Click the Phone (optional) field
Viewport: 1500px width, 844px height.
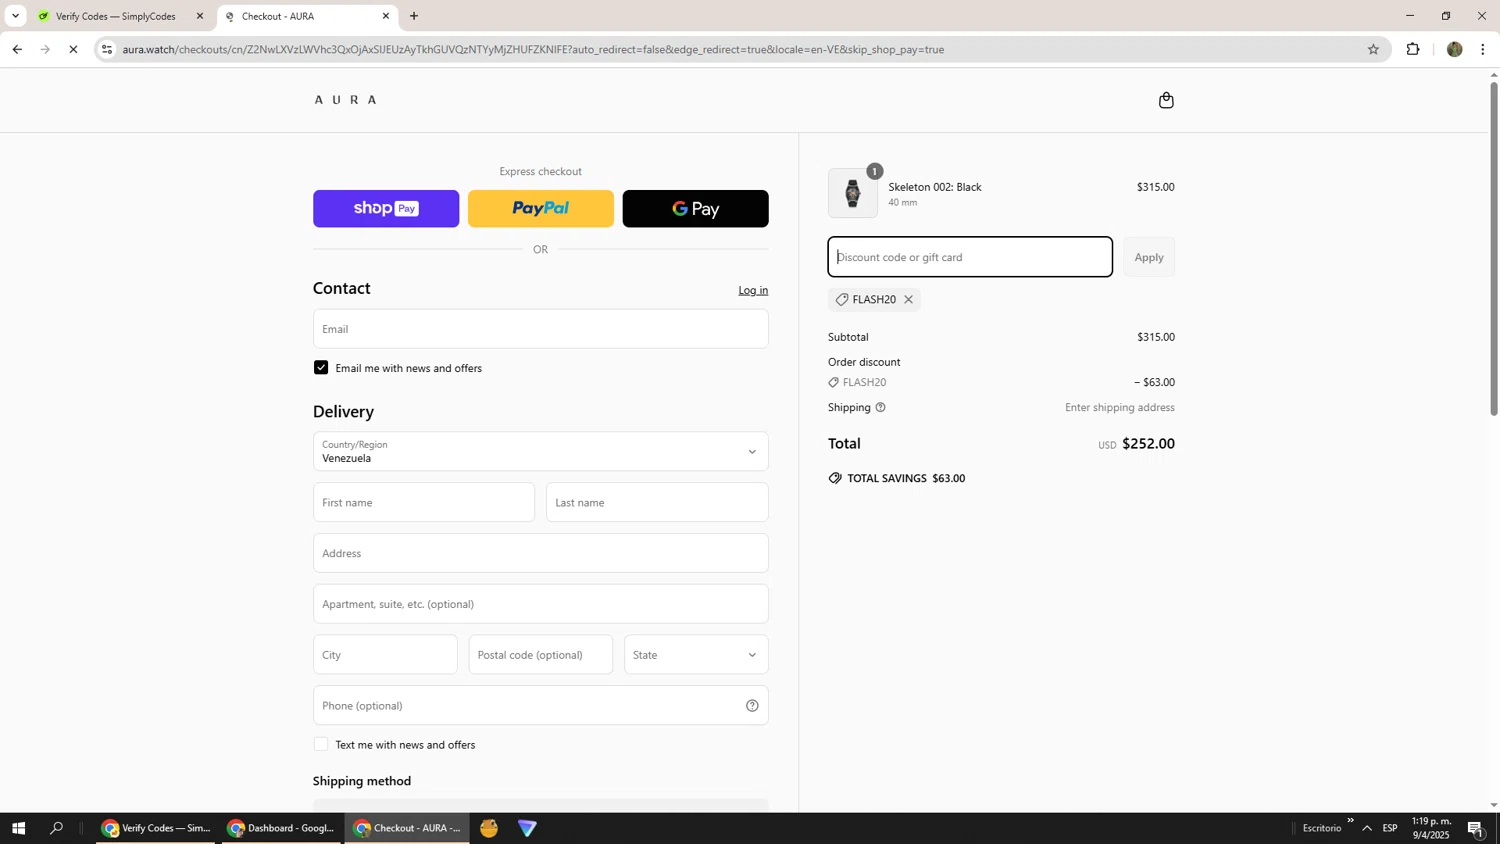point(541,706)
